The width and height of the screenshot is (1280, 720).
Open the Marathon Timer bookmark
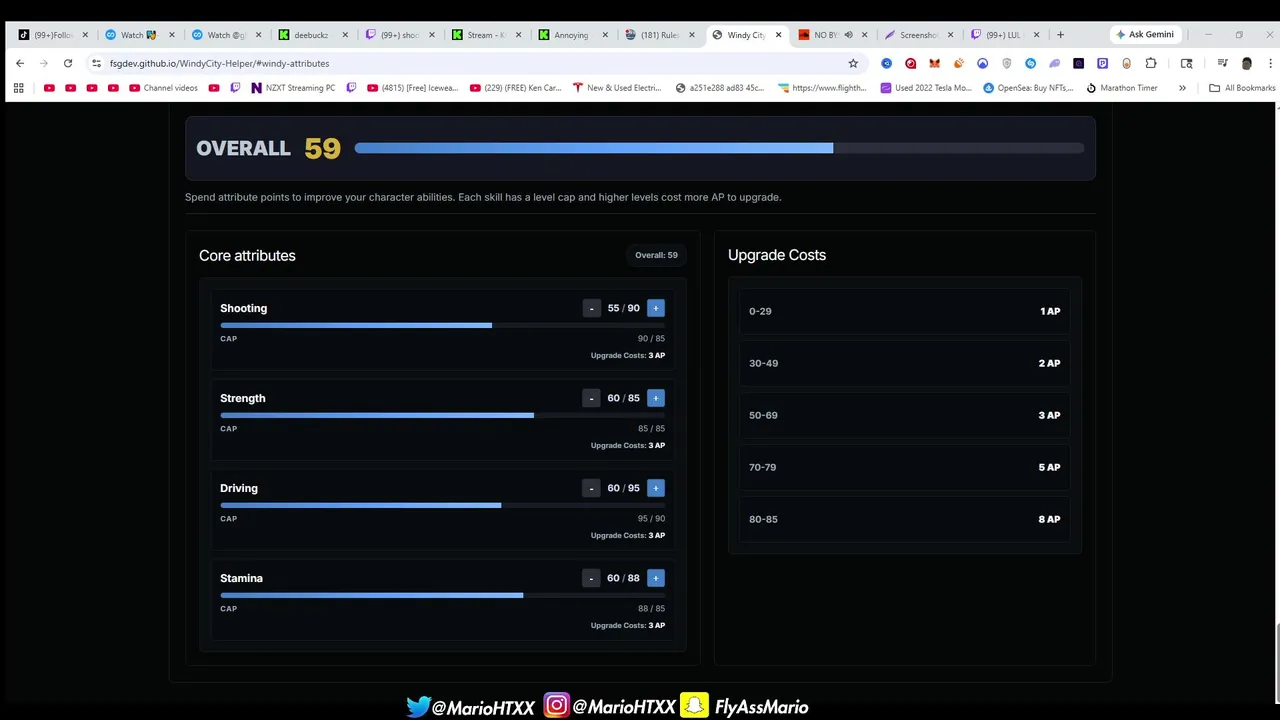[1121, 88]
